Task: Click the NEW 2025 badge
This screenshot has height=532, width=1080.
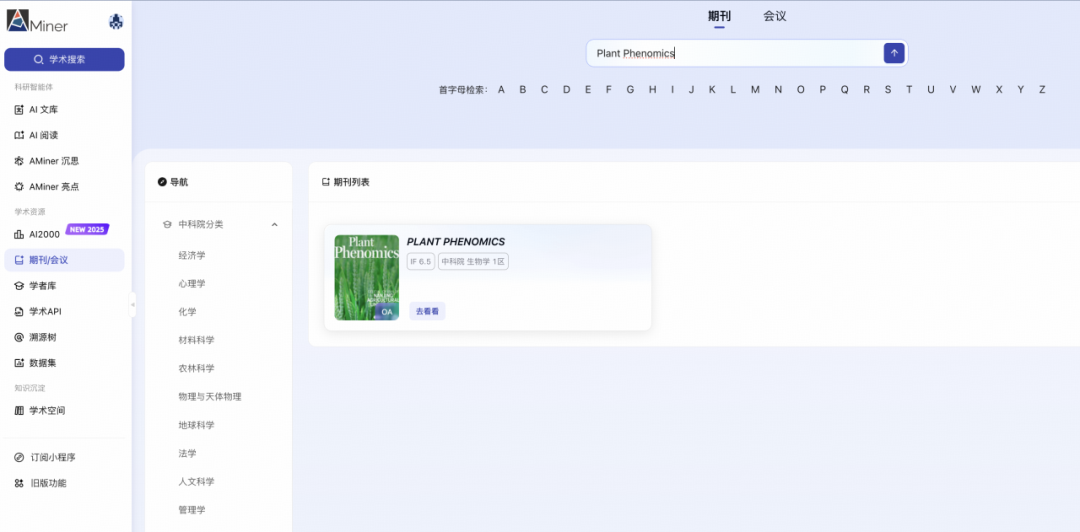Action: click(x=87, y=229)
